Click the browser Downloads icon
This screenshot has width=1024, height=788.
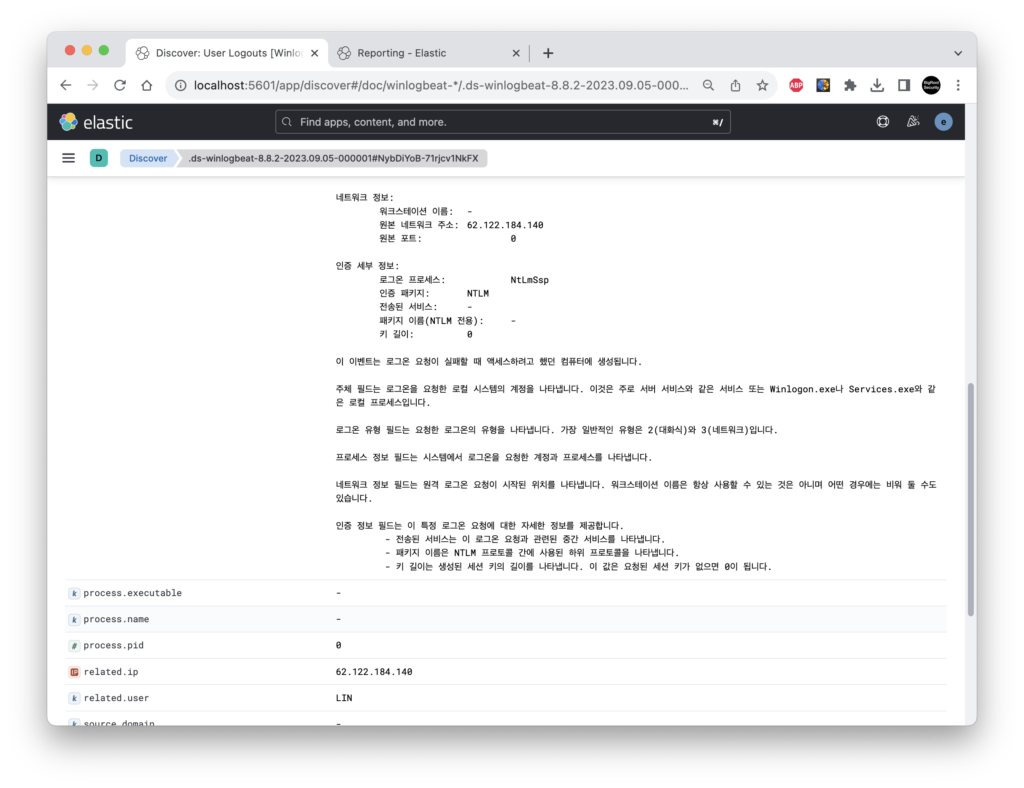[877, 85]
